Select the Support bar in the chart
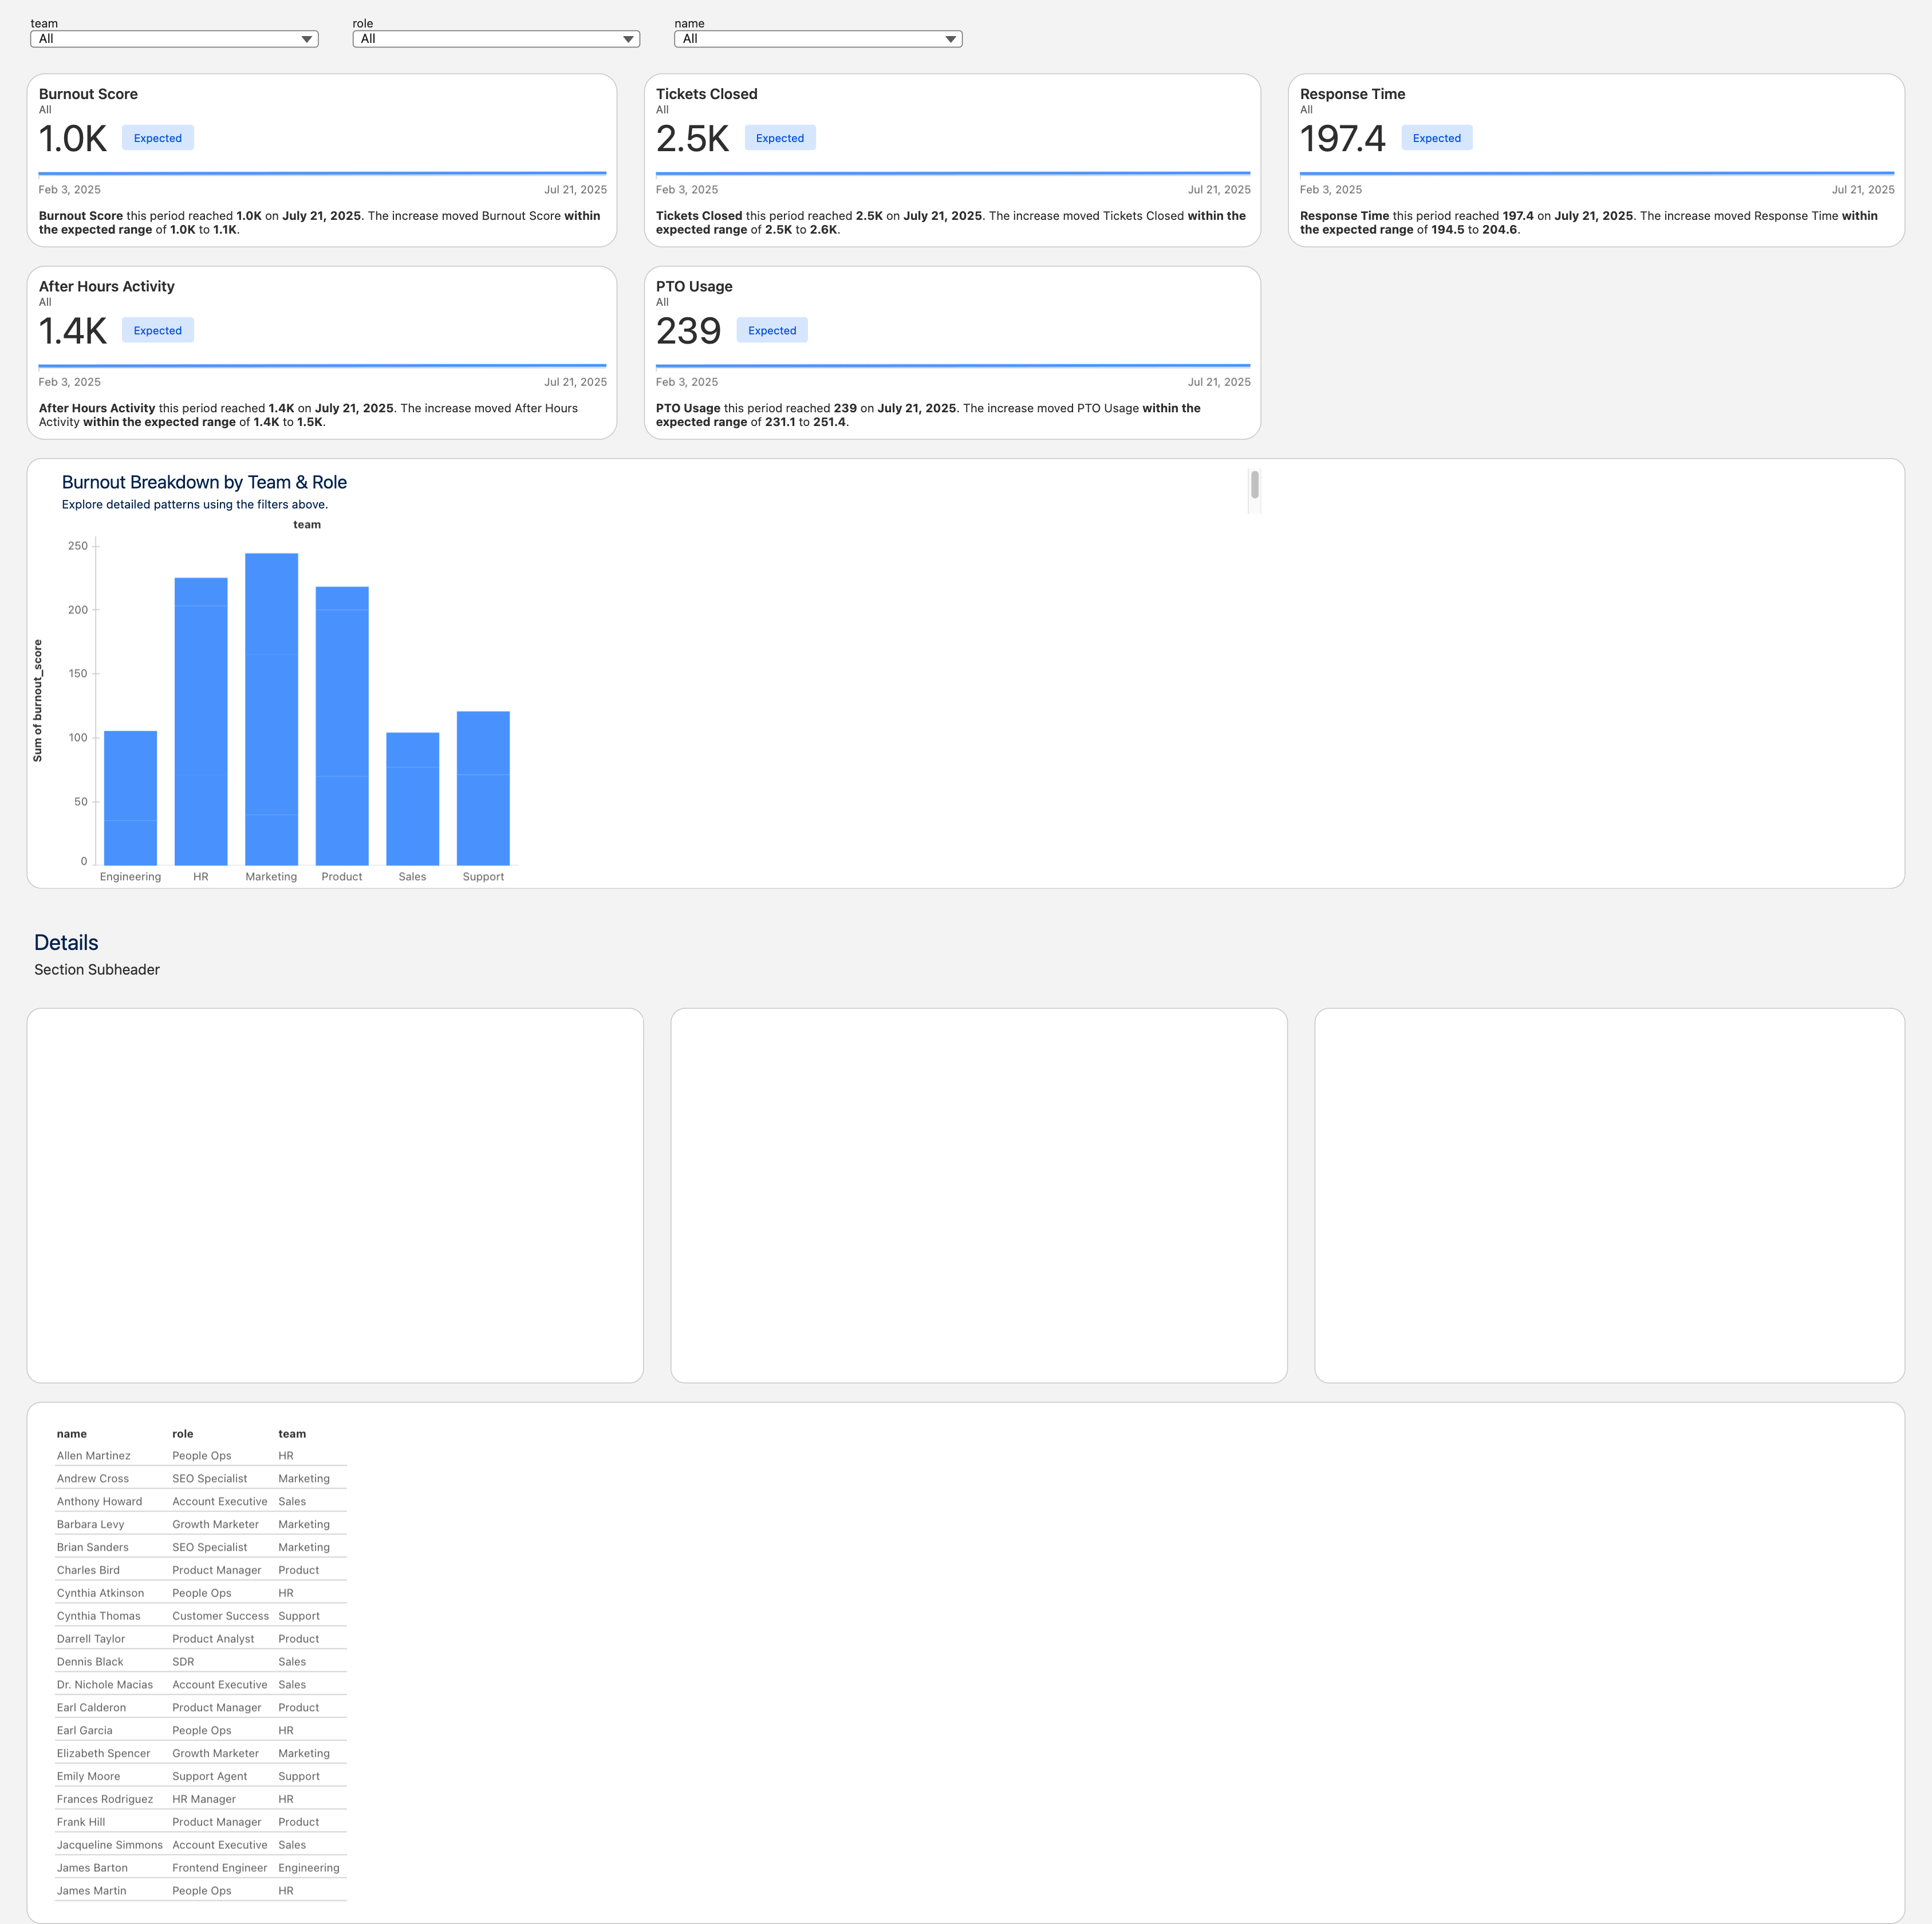 point(483,787)
